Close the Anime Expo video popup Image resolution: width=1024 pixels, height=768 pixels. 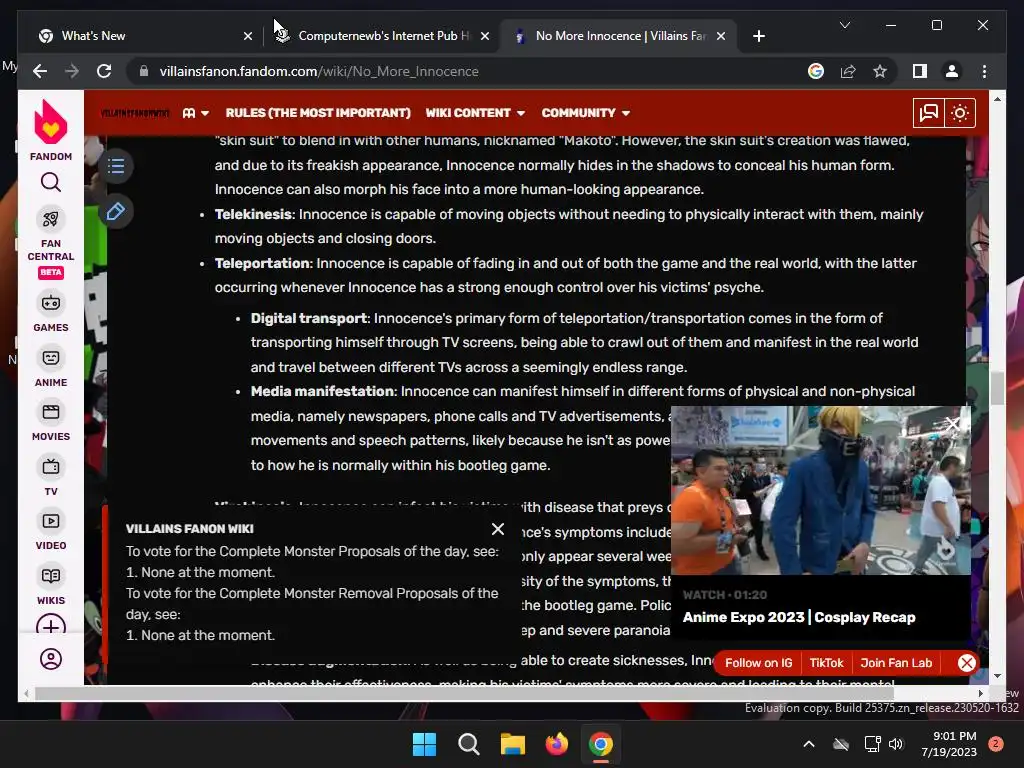[953, 424]
